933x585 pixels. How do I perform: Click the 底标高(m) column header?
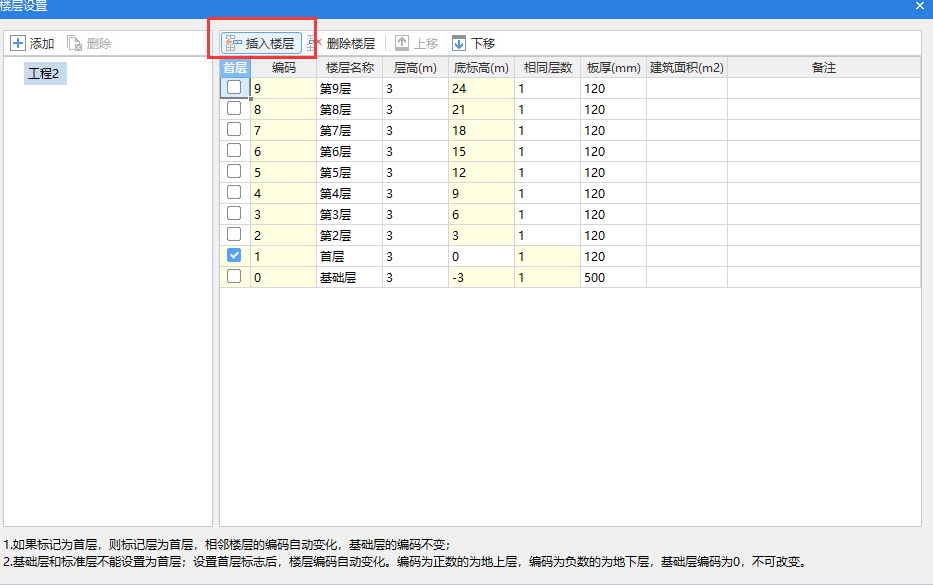[481, 68]
